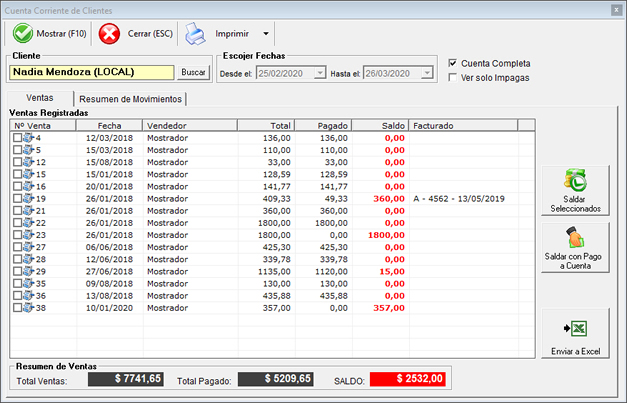The height and width of the screenshot is (403, 627).
Task: Click the sale icon in row 15
Action: (28, 174)
